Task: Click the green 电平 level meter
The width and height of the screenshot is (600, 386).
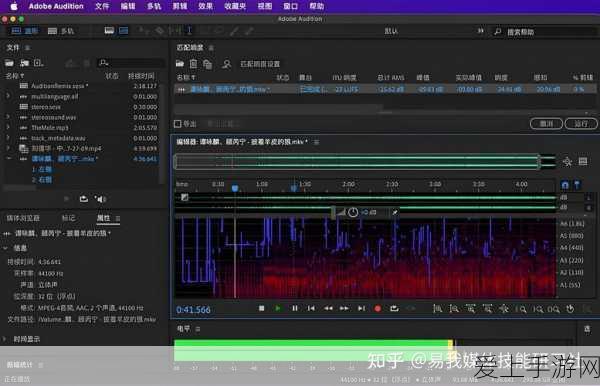Action: [x=313, y=350]
